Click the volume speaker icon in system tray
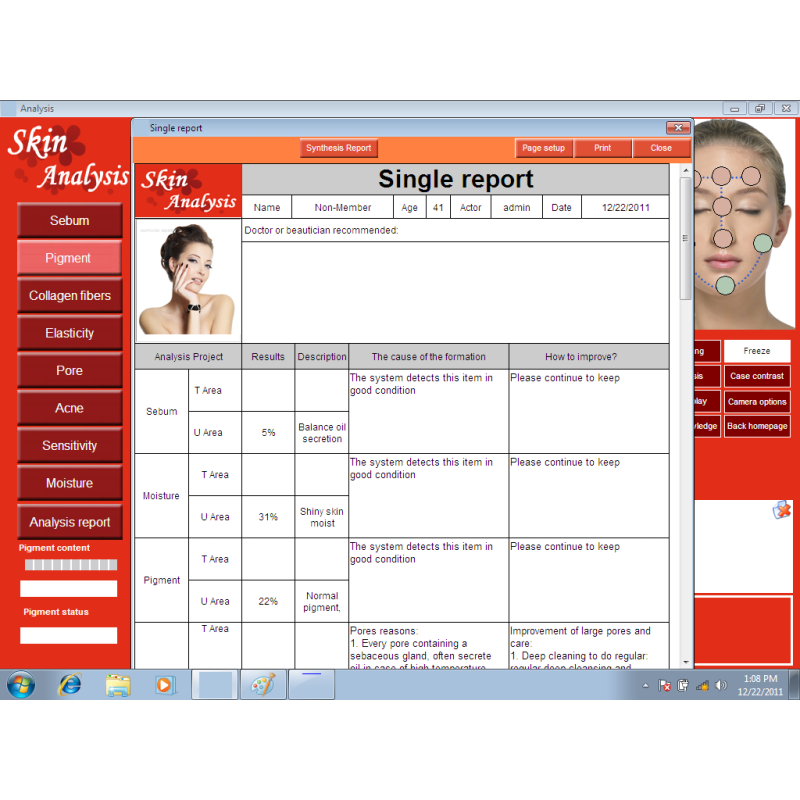The height and width of the screenshot is (800, 800). [721, 686]
